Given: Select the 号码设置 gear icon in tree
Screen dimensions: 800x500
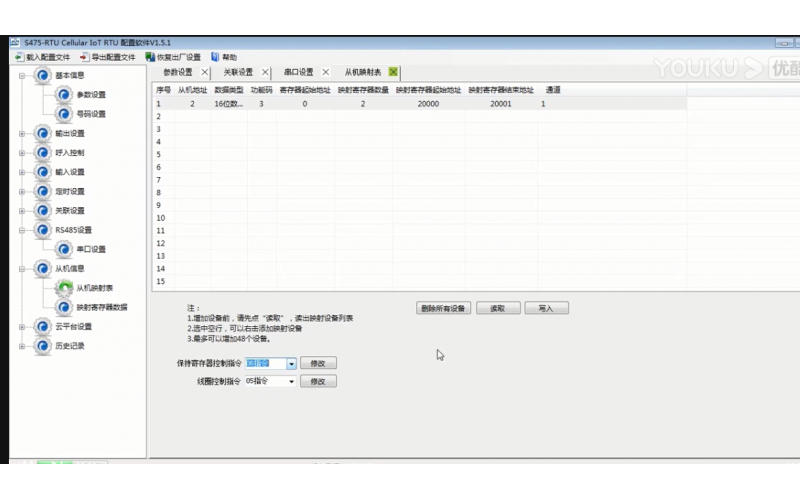Looking at the screenshot, I should [64, 114].
